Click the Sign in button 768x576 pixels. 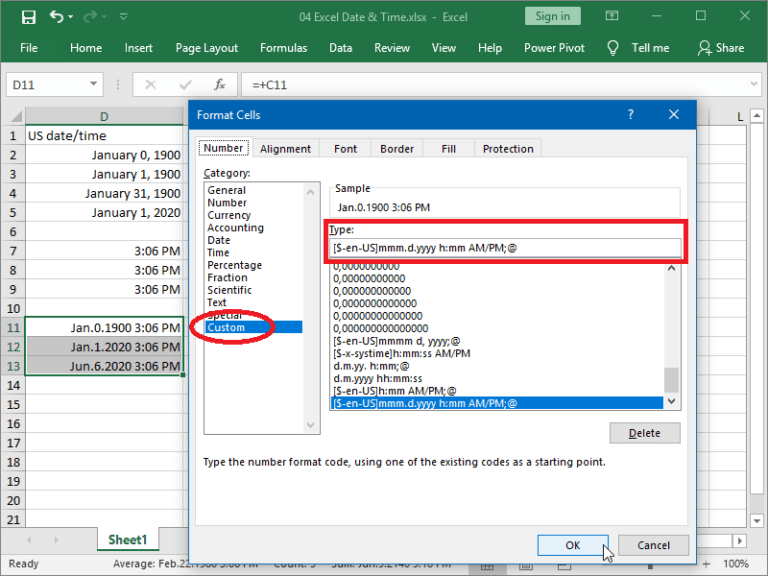point(552,16)
